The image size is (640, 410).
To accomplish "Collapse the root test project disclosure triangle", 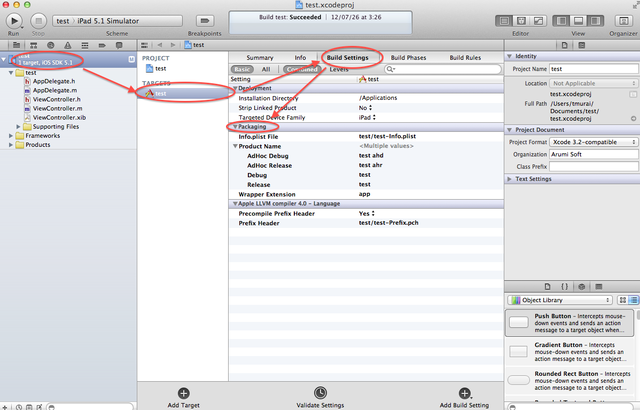I will point(4,60).
